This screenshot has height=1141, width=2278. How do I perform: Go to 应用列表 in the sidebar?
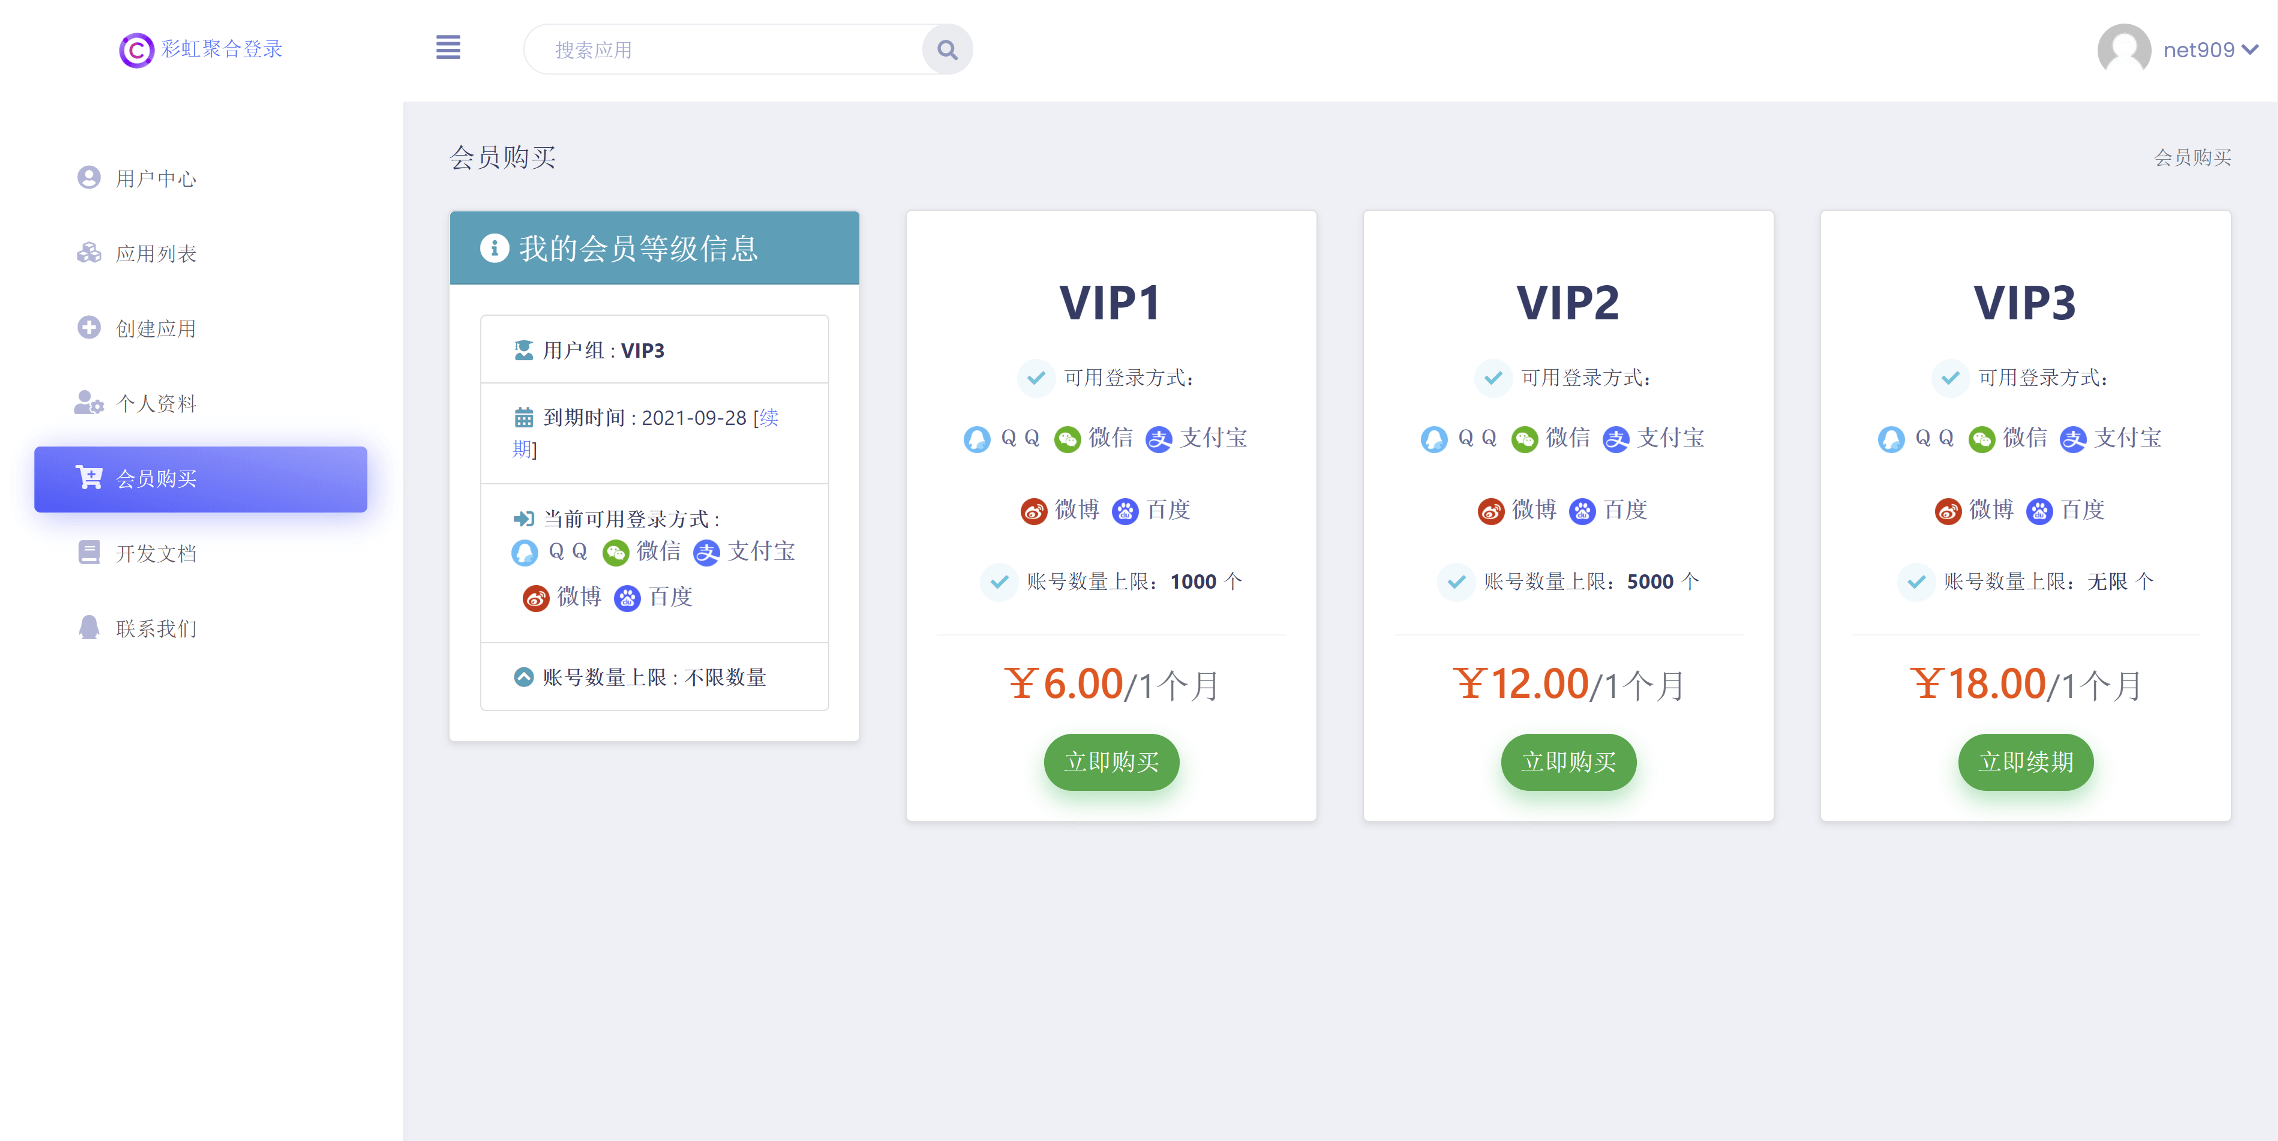155,253
